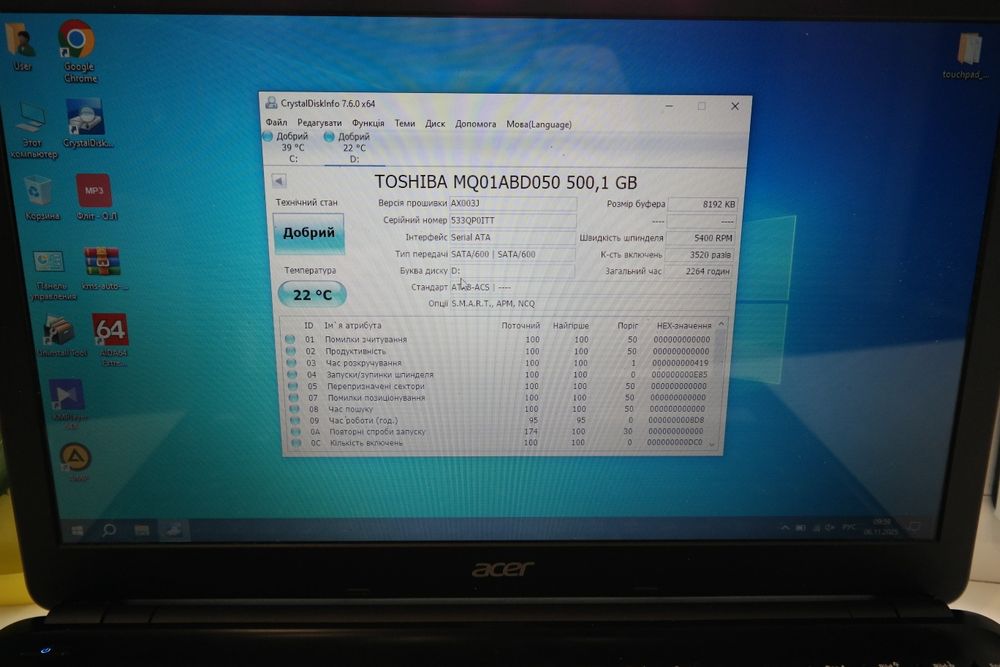Image resolution: width=1000 pixels, height=667 pixels.
Task: Select attribute row 05 Перепризначені сектори
Action: (499, 386)
